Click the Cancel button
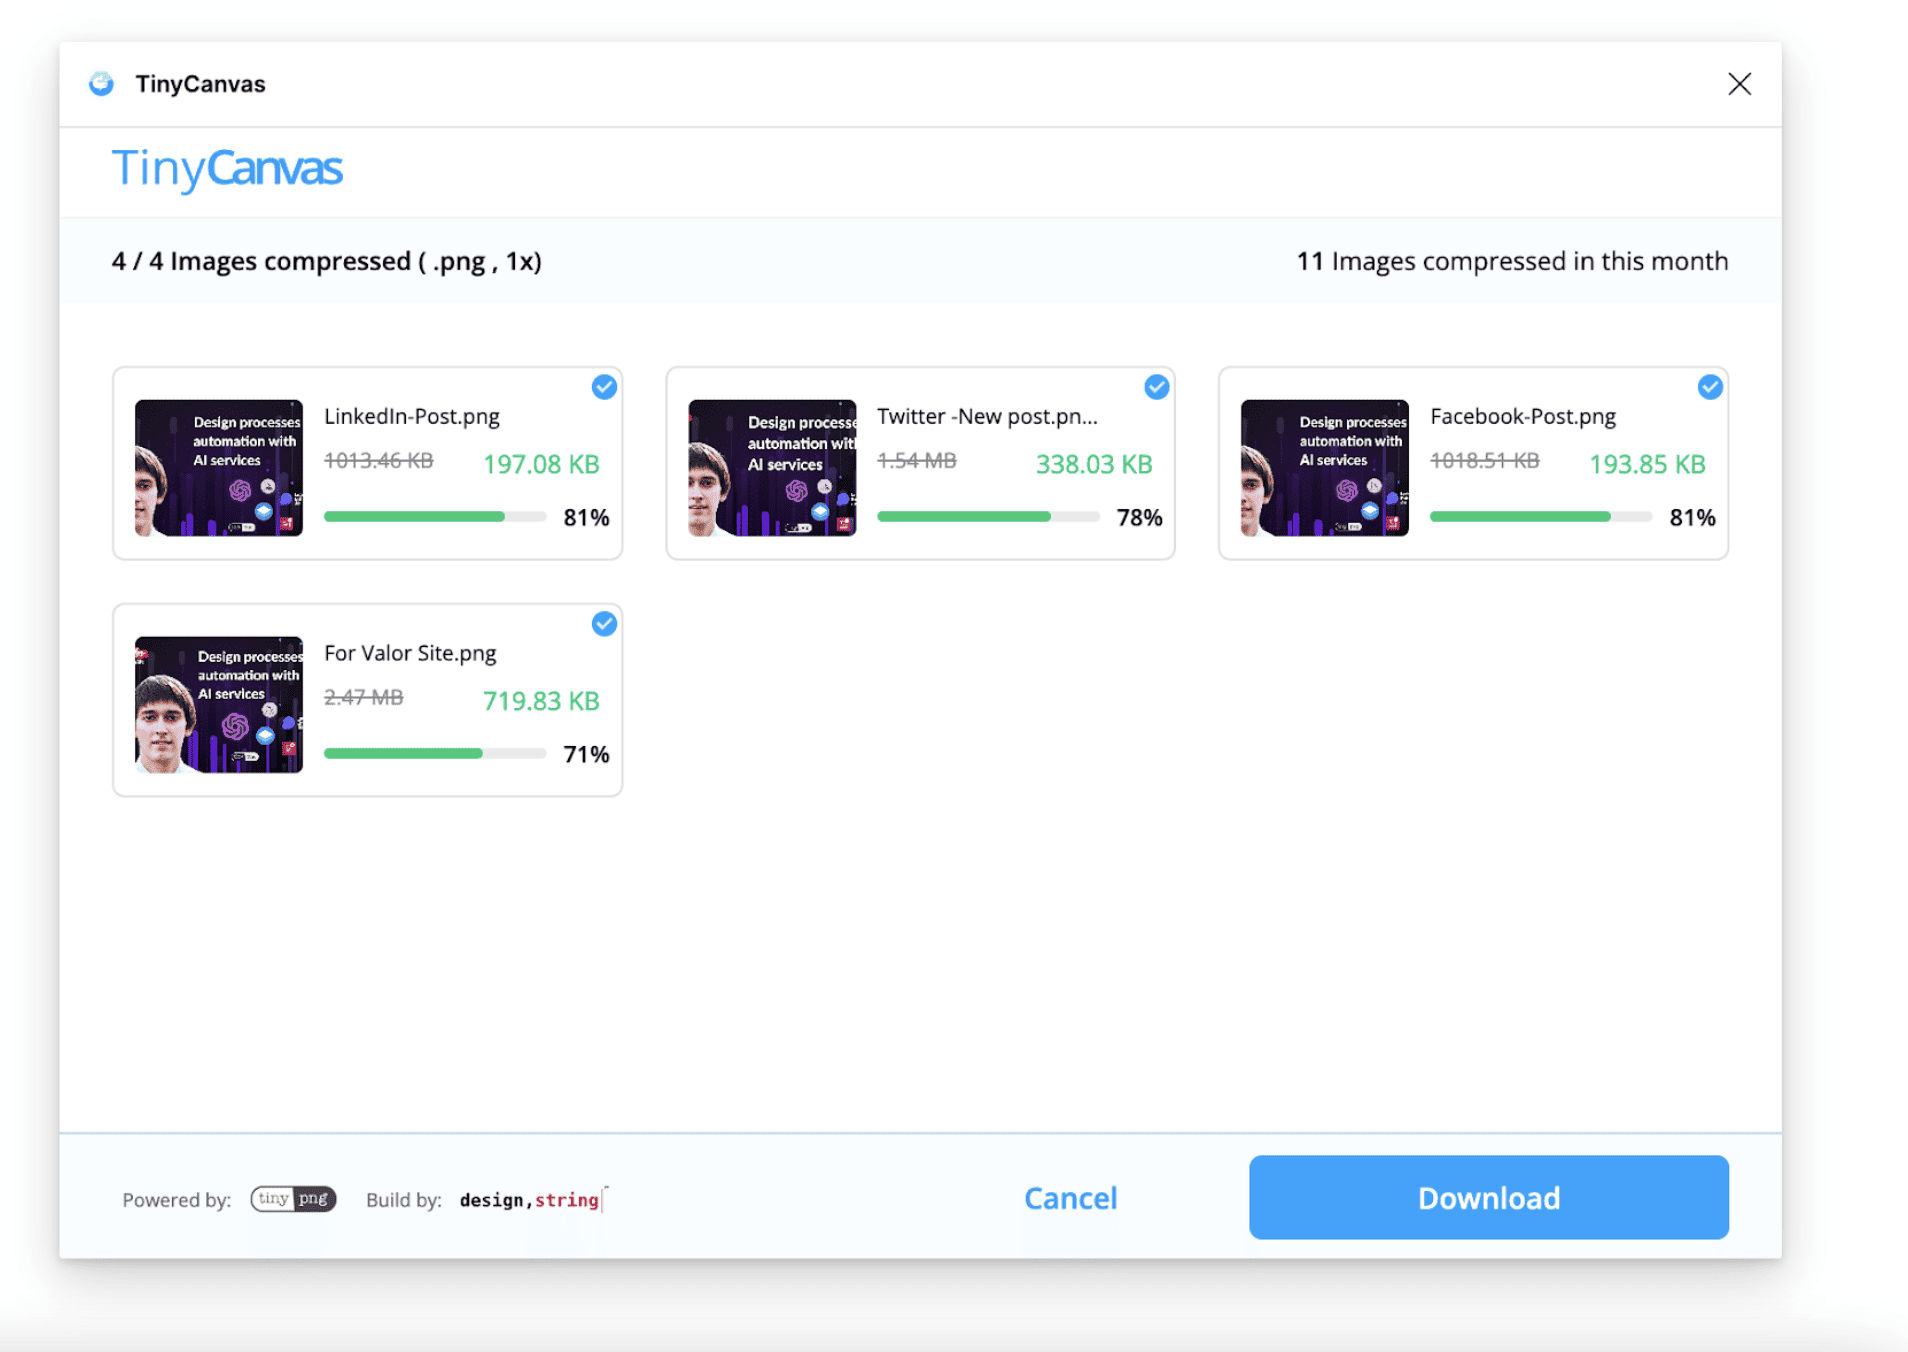Image resolution: width=1908 pixels, height=1352 pixels. [1070, 1198]
